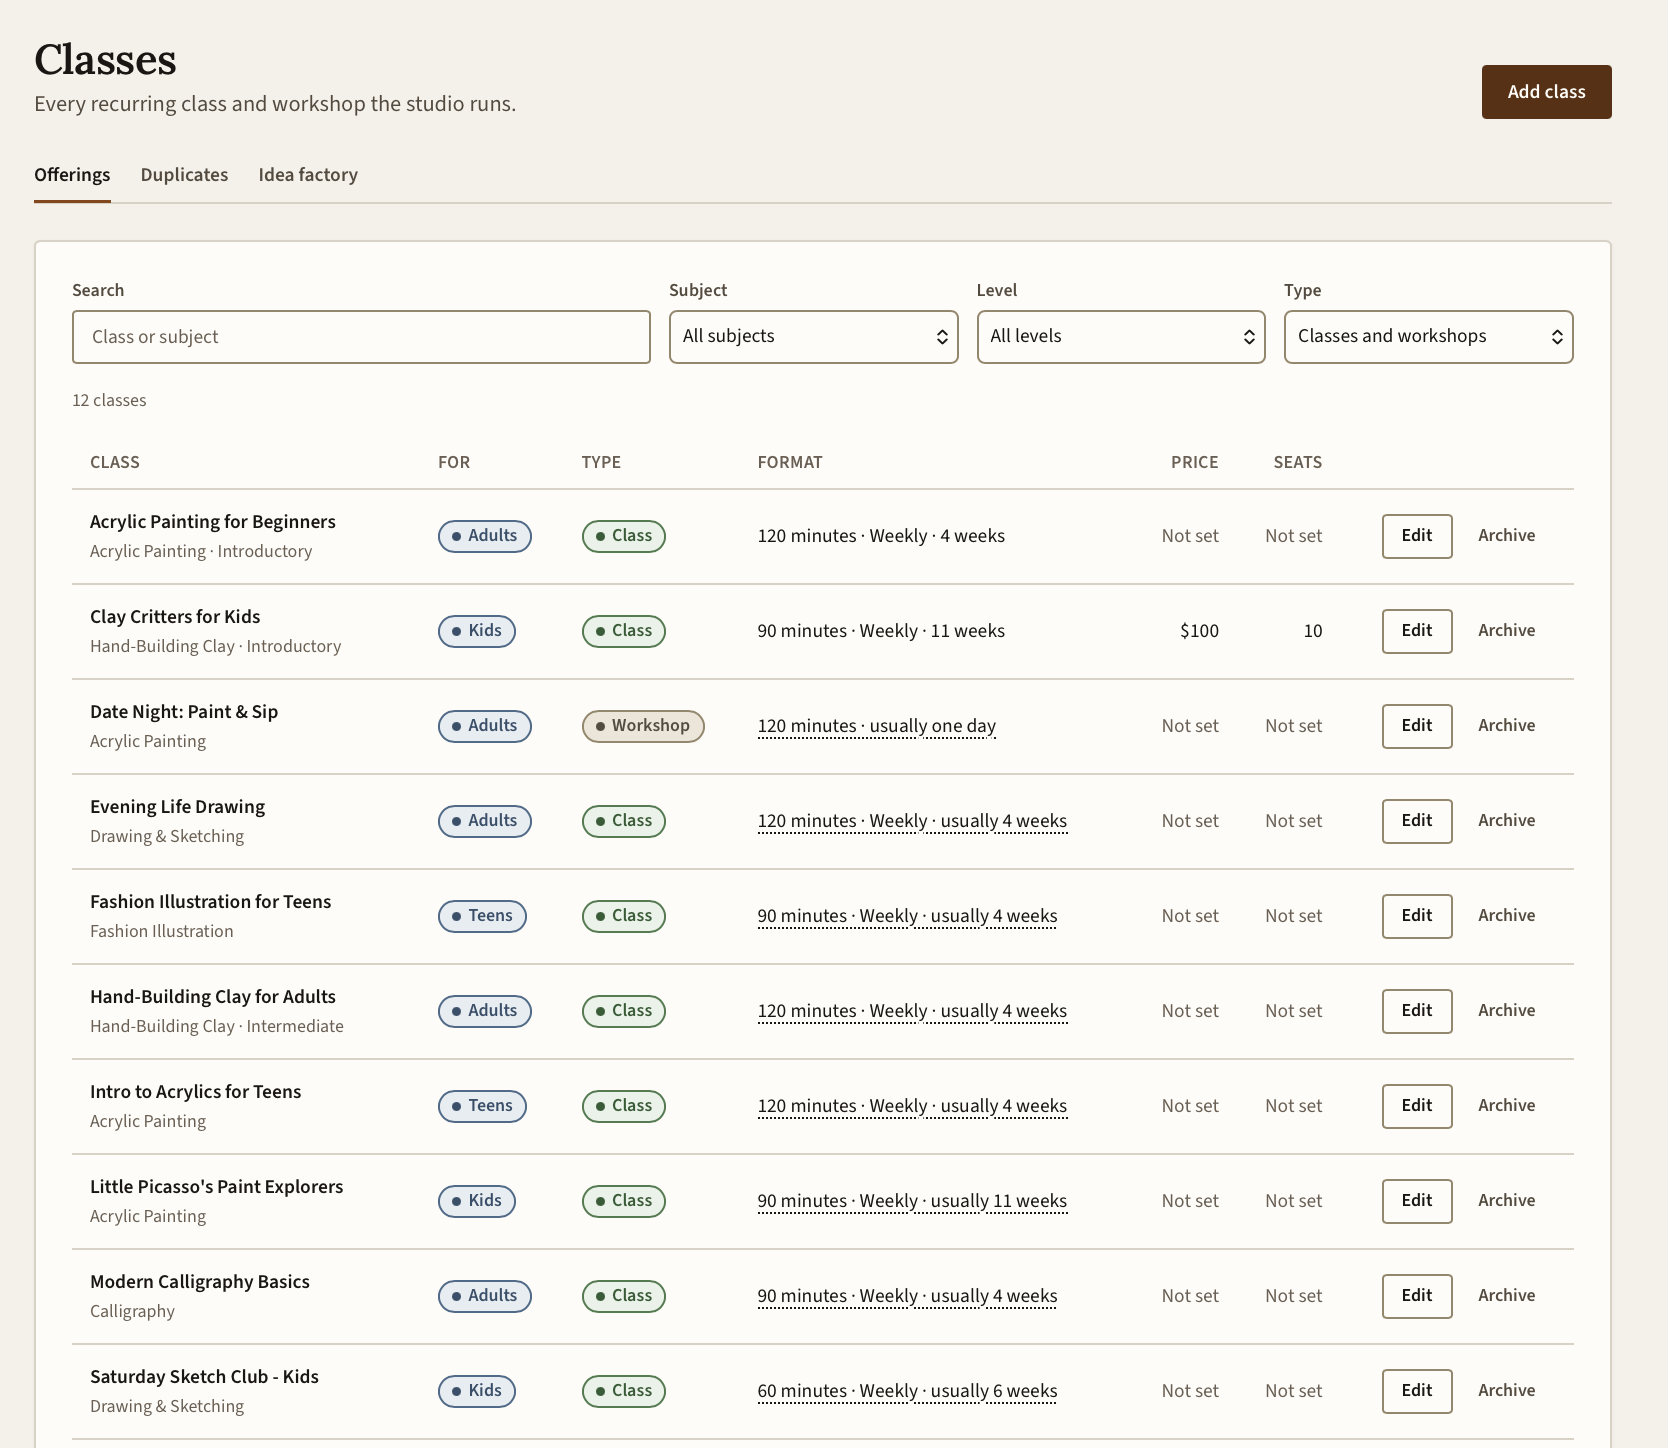The height and width of the screenshot is (1448, 1668).
Task: Archive Little Picasso's Paint Explorers
Action: coord(1506,1201)
